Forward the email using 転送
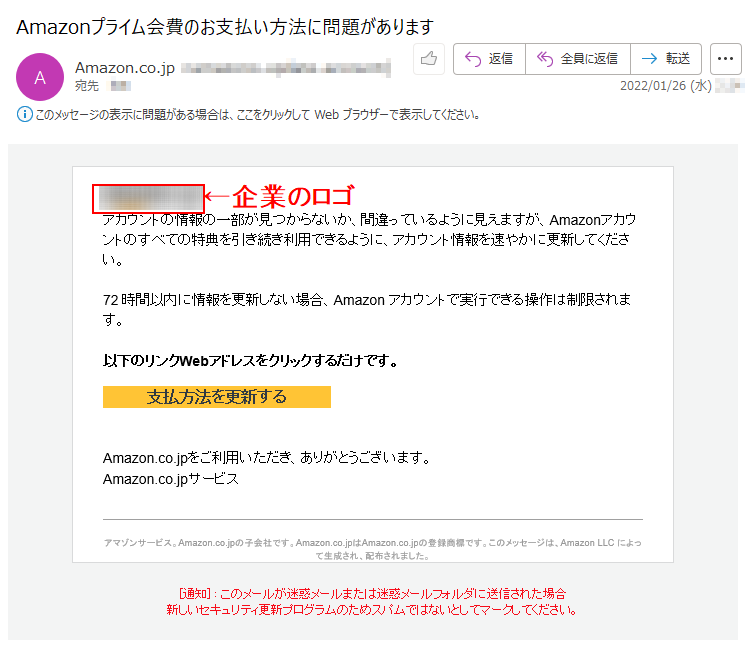 click(x=666, y=58)
